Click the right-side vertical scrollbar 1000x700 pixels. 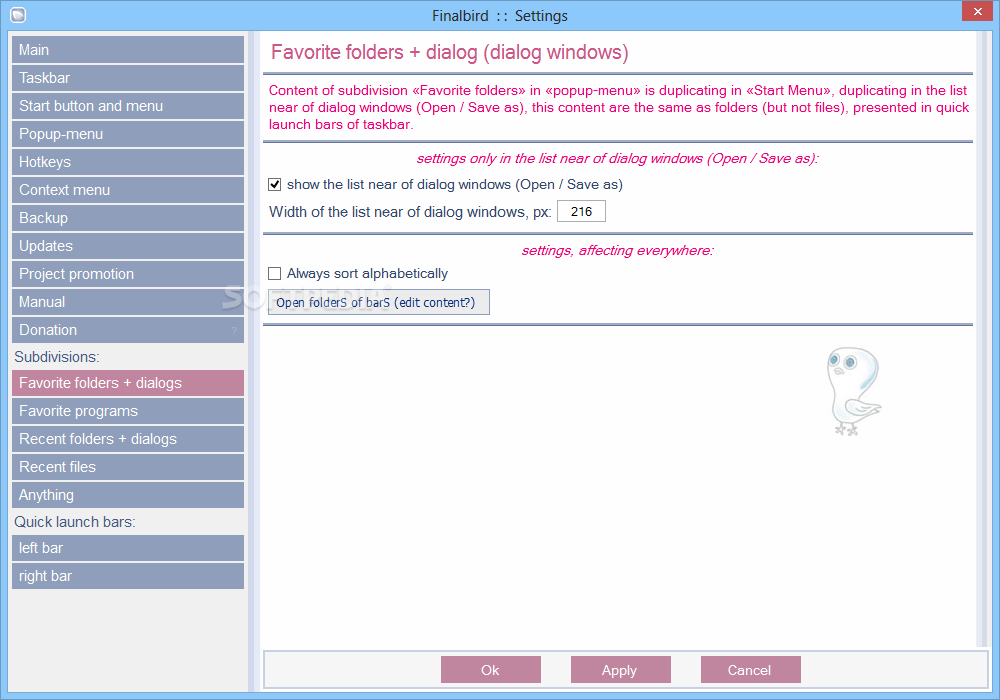(982, 339)
